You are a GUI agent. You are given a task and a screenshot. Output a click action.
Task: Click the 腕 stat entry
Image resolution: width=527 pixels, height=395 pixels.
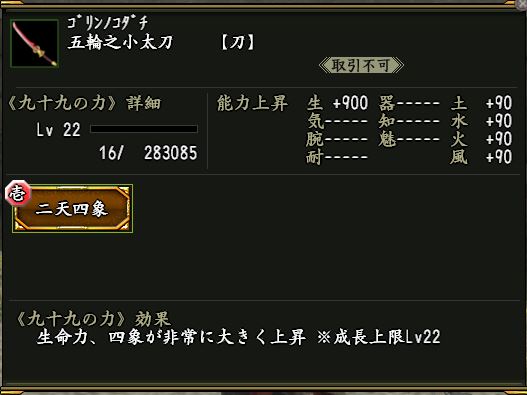coord(337,139)
